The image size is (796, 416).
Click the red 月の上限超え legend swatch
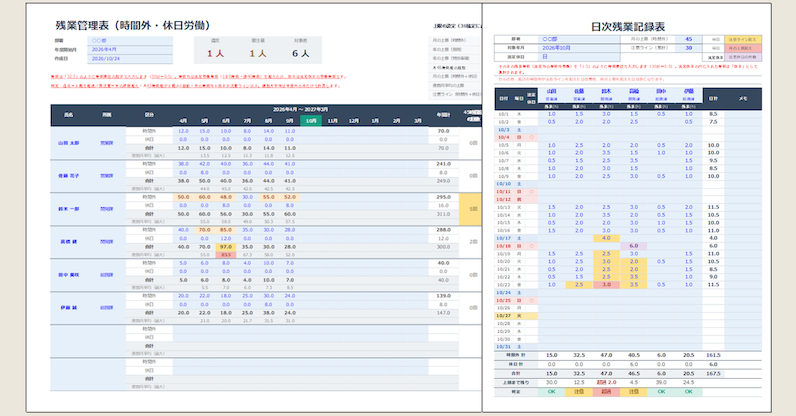pos(743,48)
